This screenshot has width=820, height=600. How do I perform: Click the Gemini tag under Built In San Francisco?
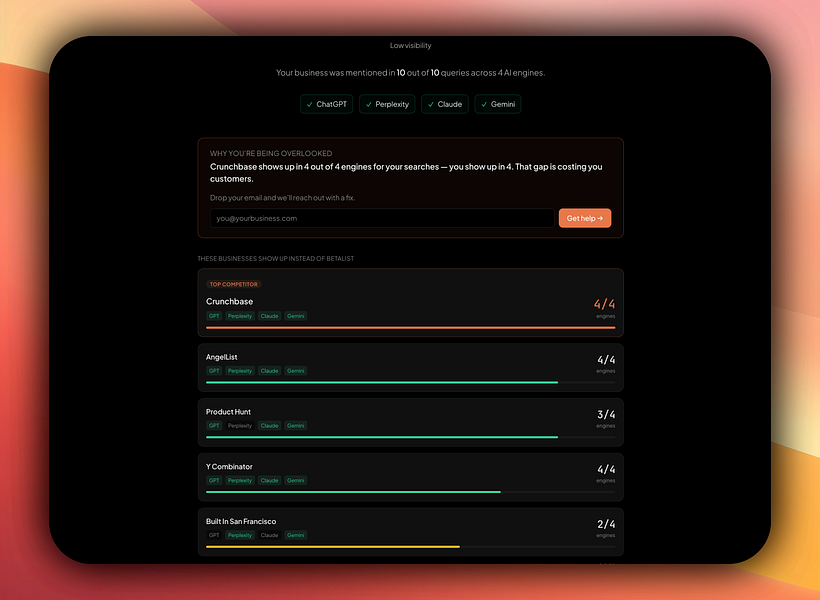[x=295, y=535]
